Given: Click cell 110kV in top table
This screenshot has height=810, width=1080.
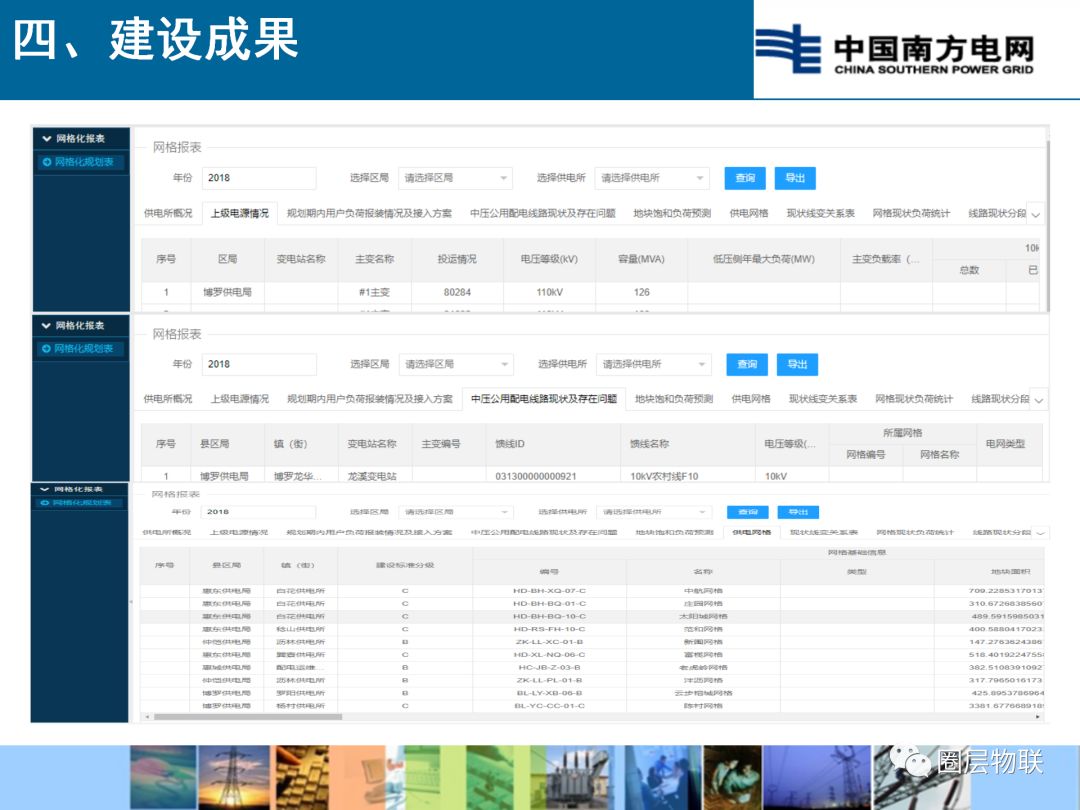Looking at the screenshot, I should (550, 292).
